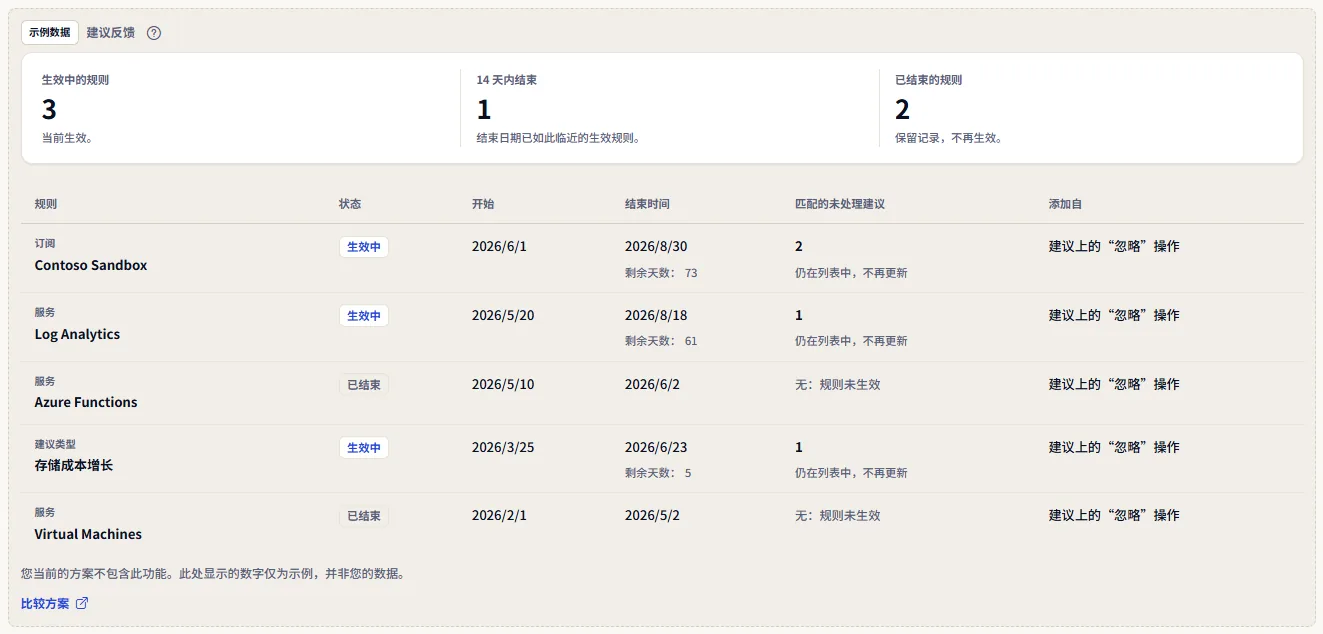Select the 建议反馈 heading text
Screen dimensions: 1323x634
(110, 33)
